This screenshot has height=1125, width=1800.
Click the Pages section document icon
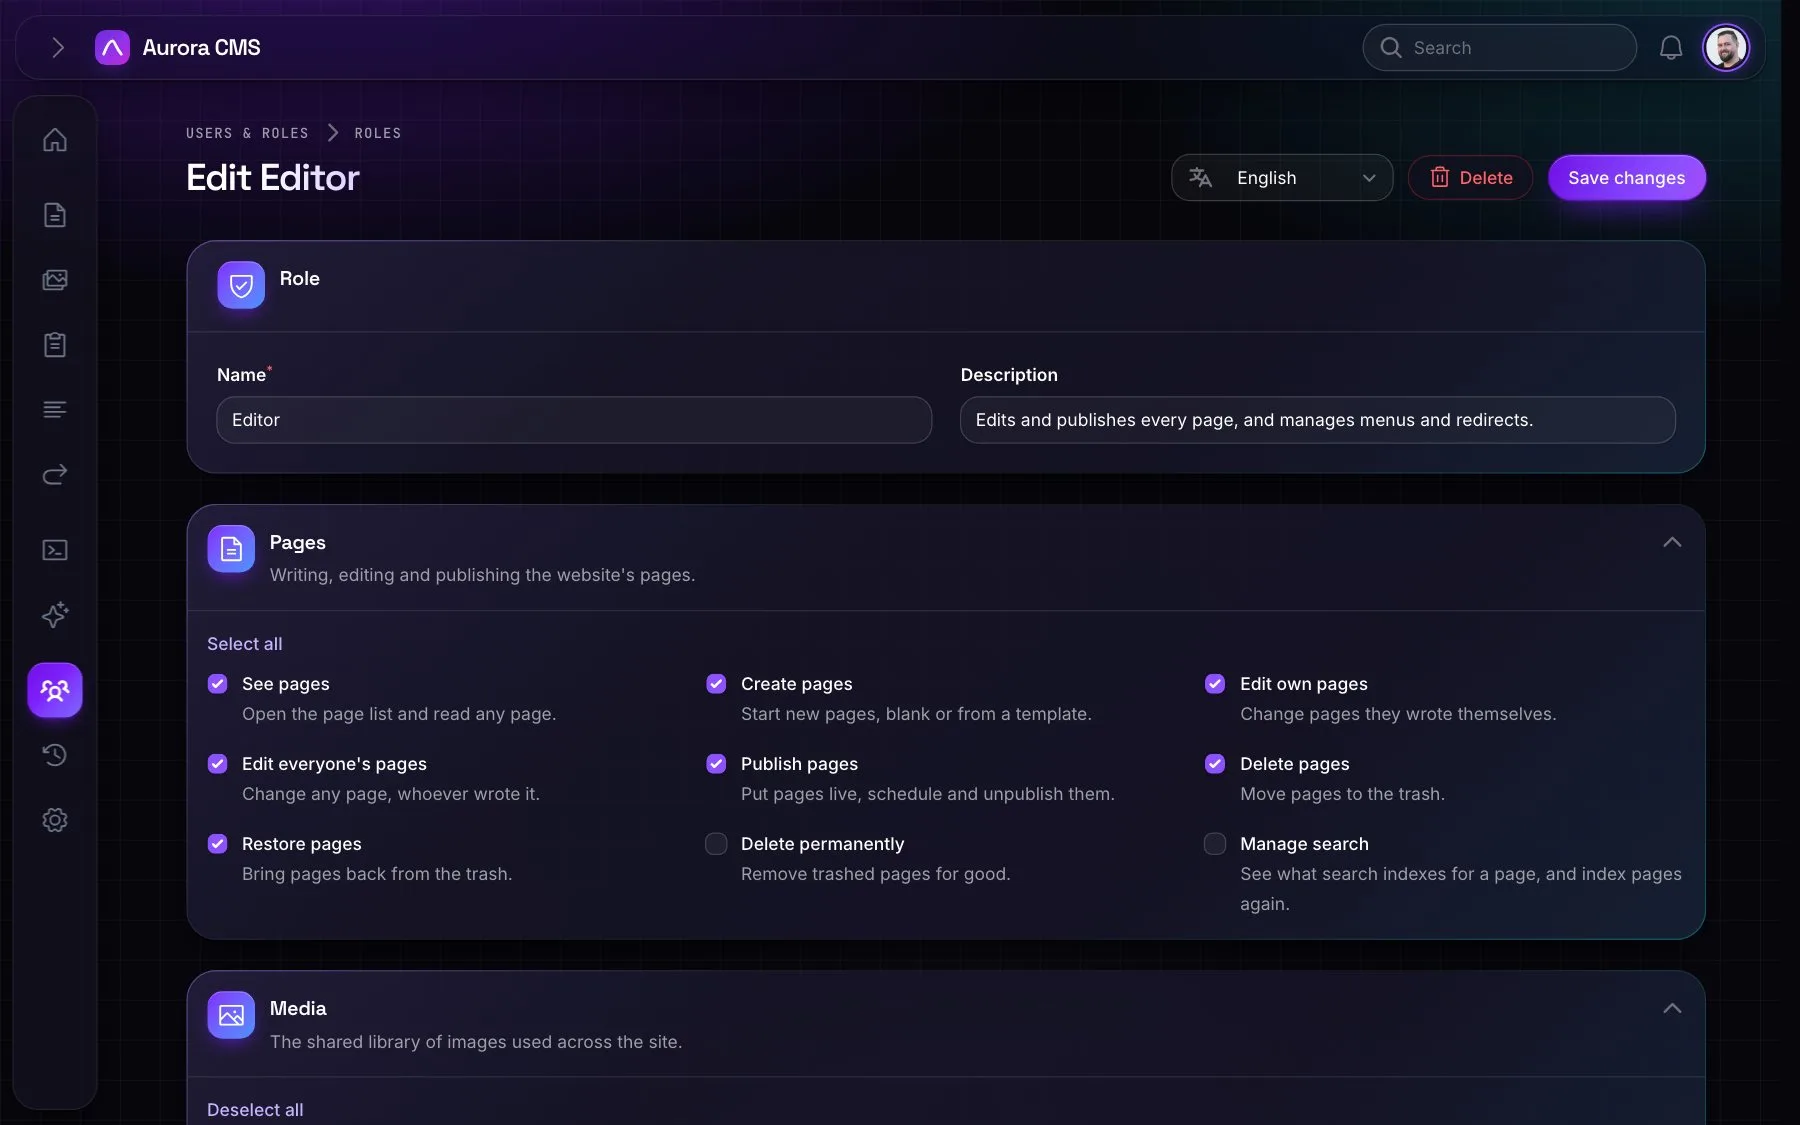(x=231, y=549)
